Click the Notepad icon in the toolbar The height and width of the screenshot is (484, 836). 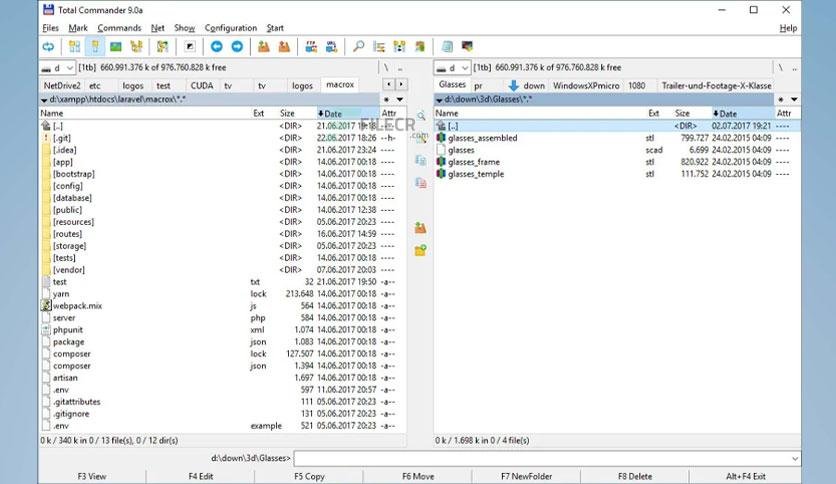[x=447, y=47]
